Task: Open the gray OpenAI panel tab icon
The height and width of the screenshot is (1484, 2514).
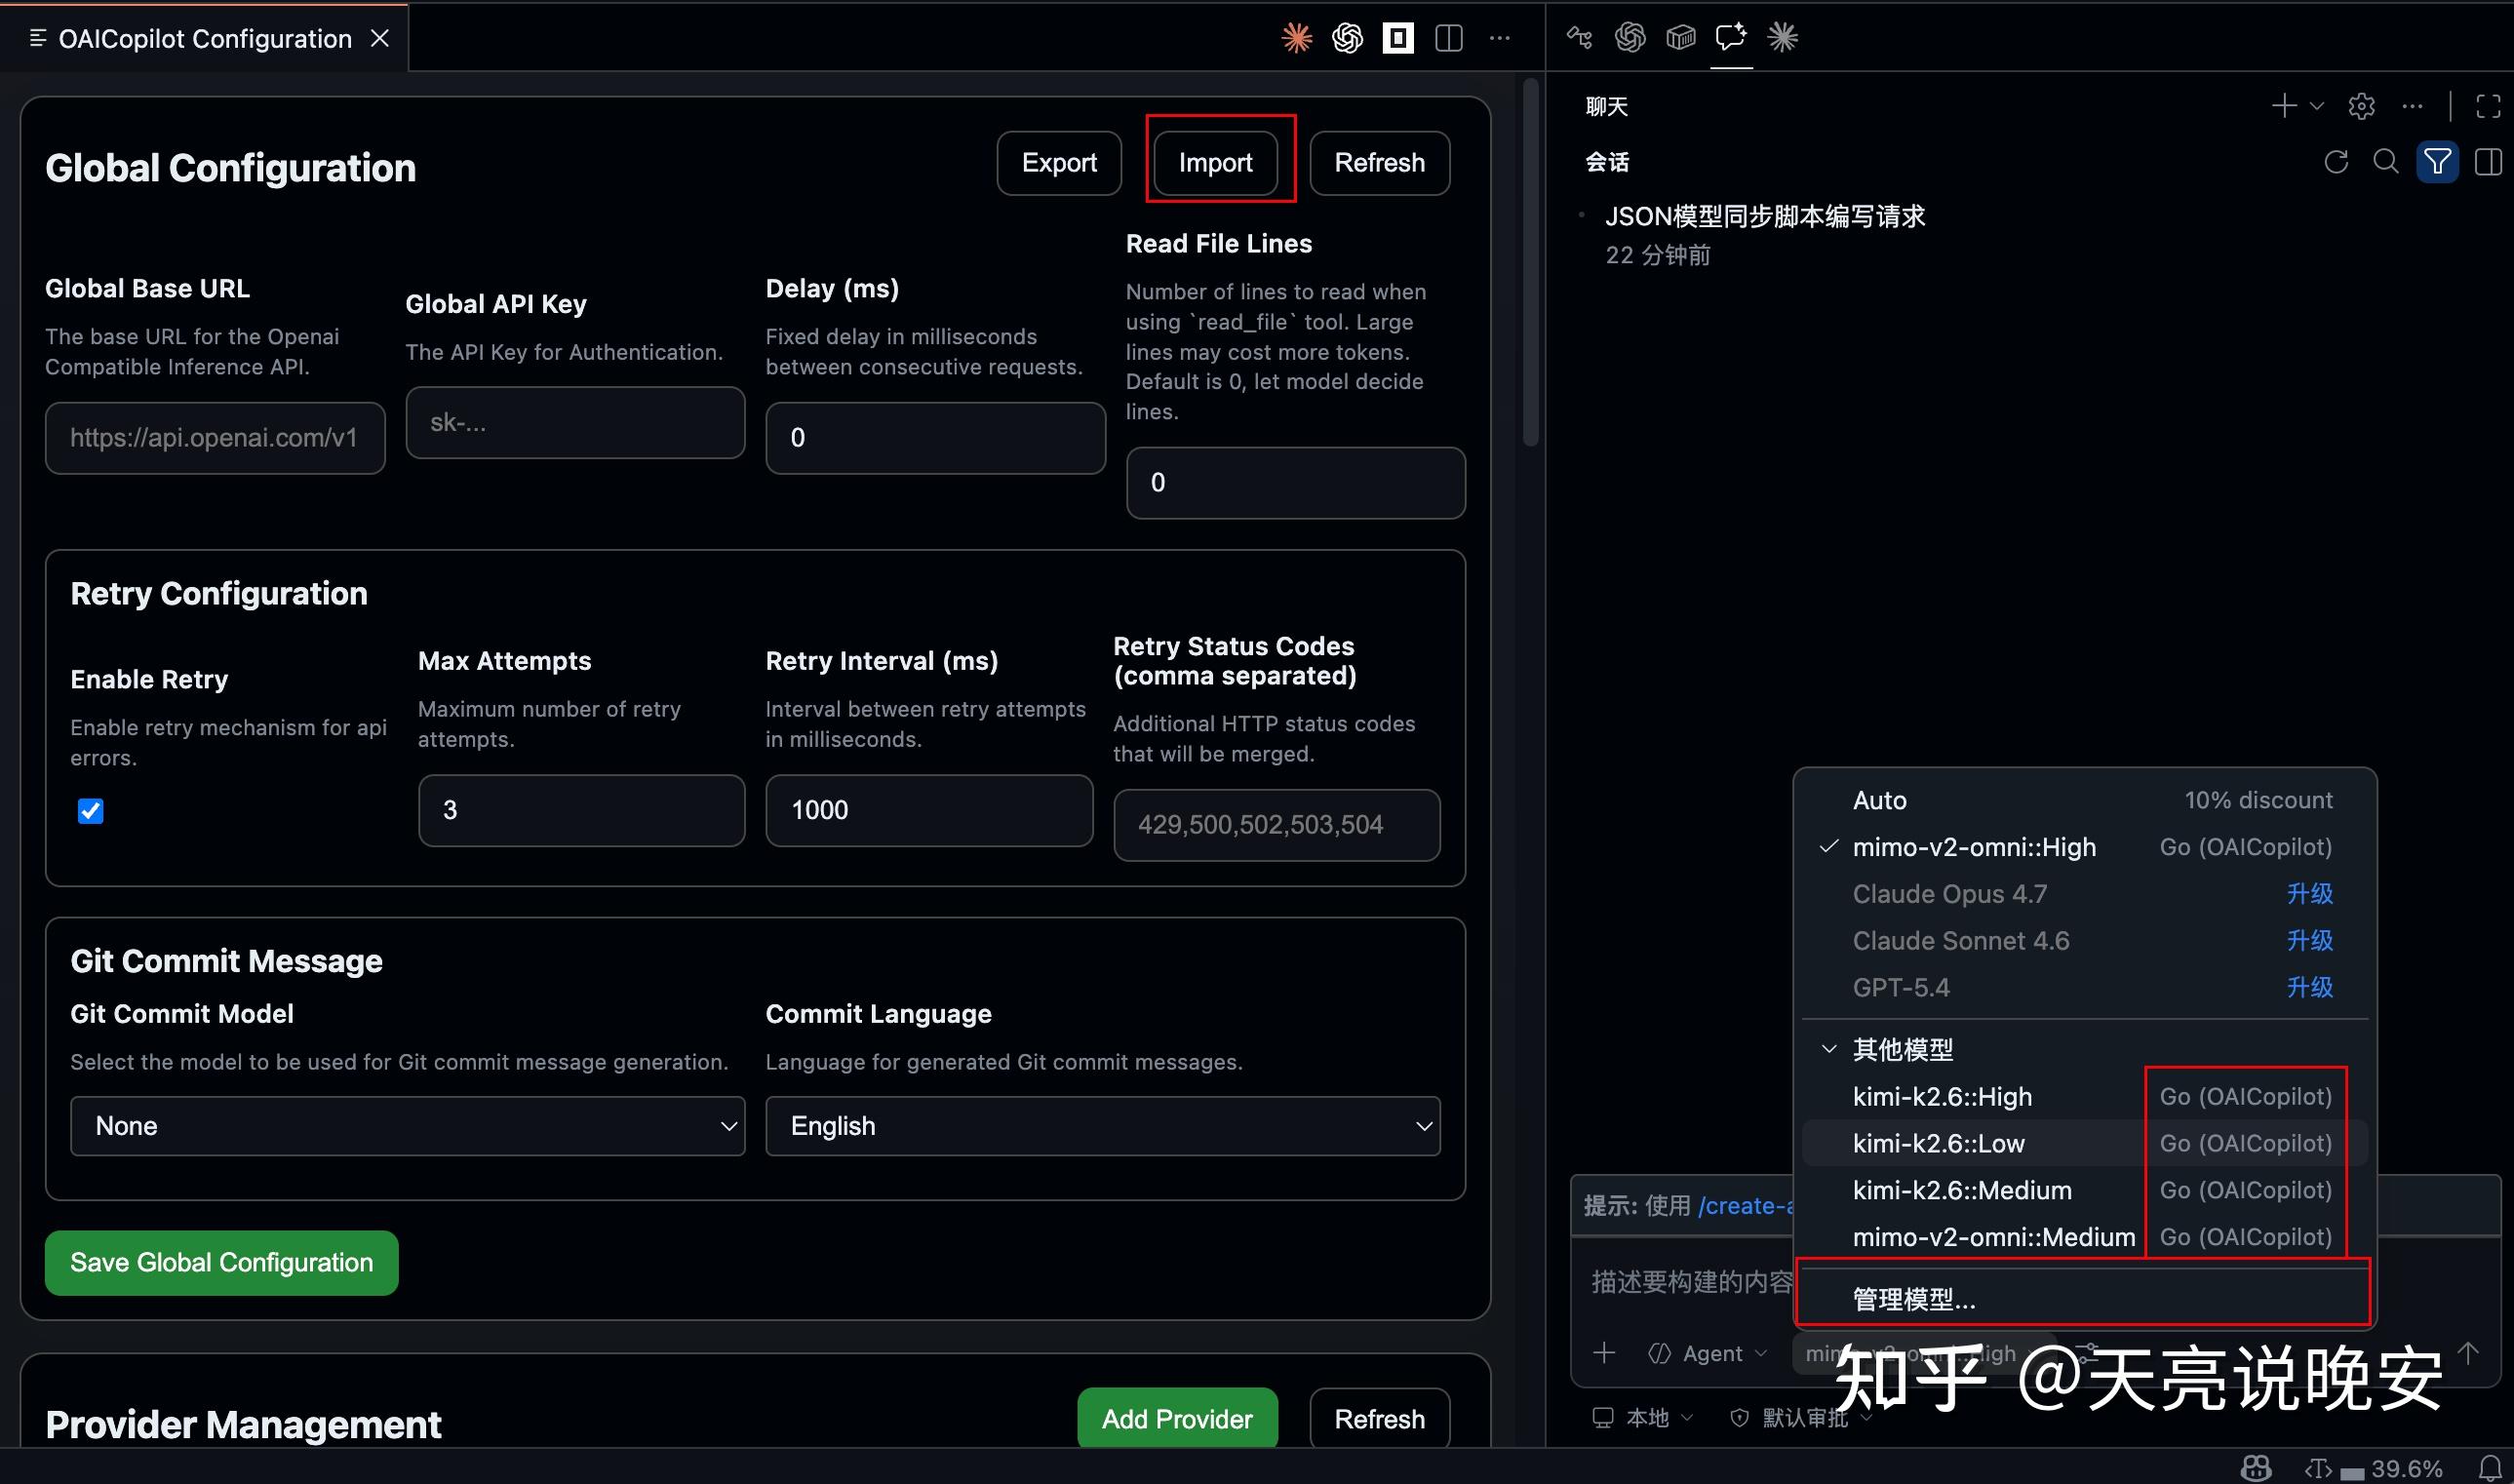Action: tap(1630, 37)
